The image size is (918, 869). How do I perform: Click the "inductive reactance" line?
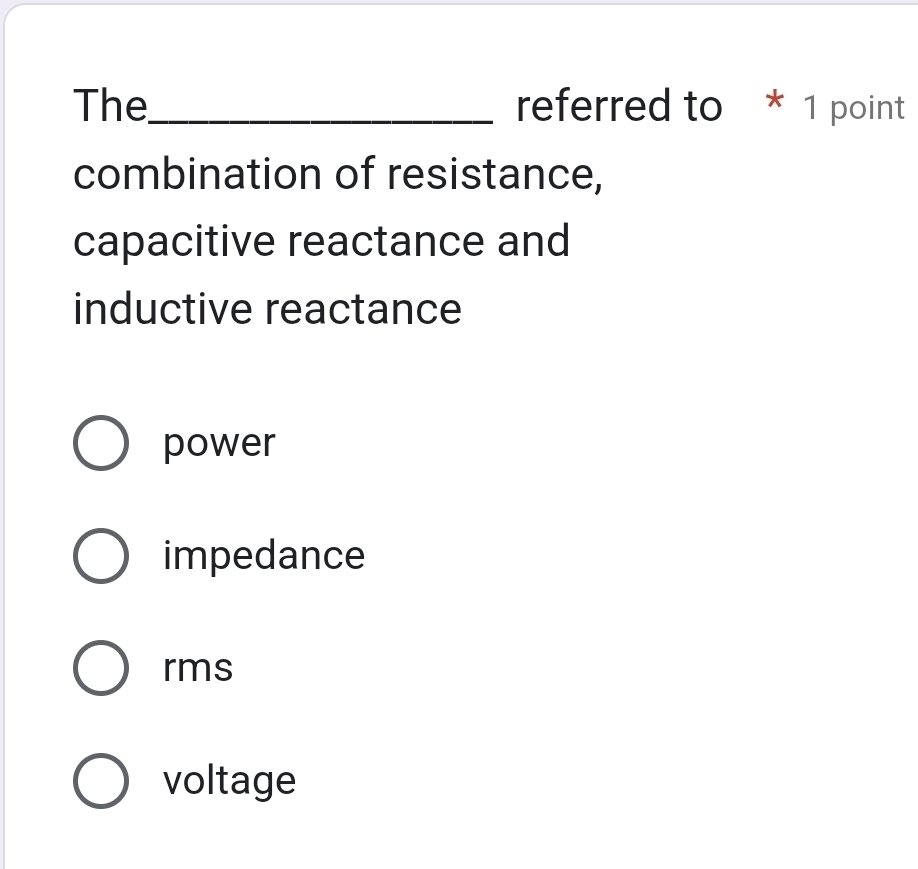[268, 309]
